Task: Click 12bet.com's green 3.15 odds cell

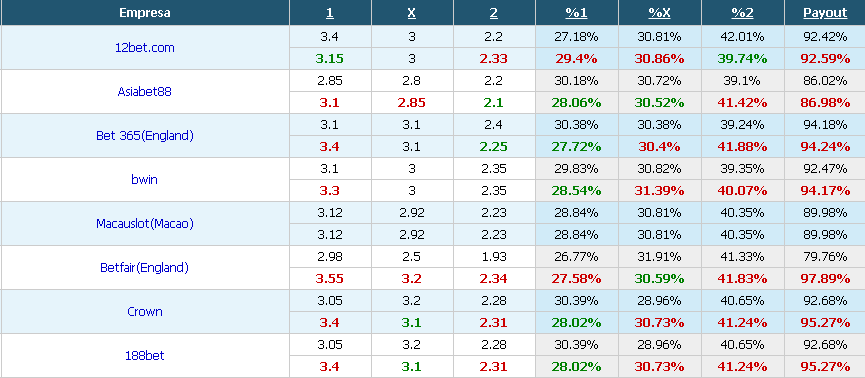Action: tap(330, 58)
